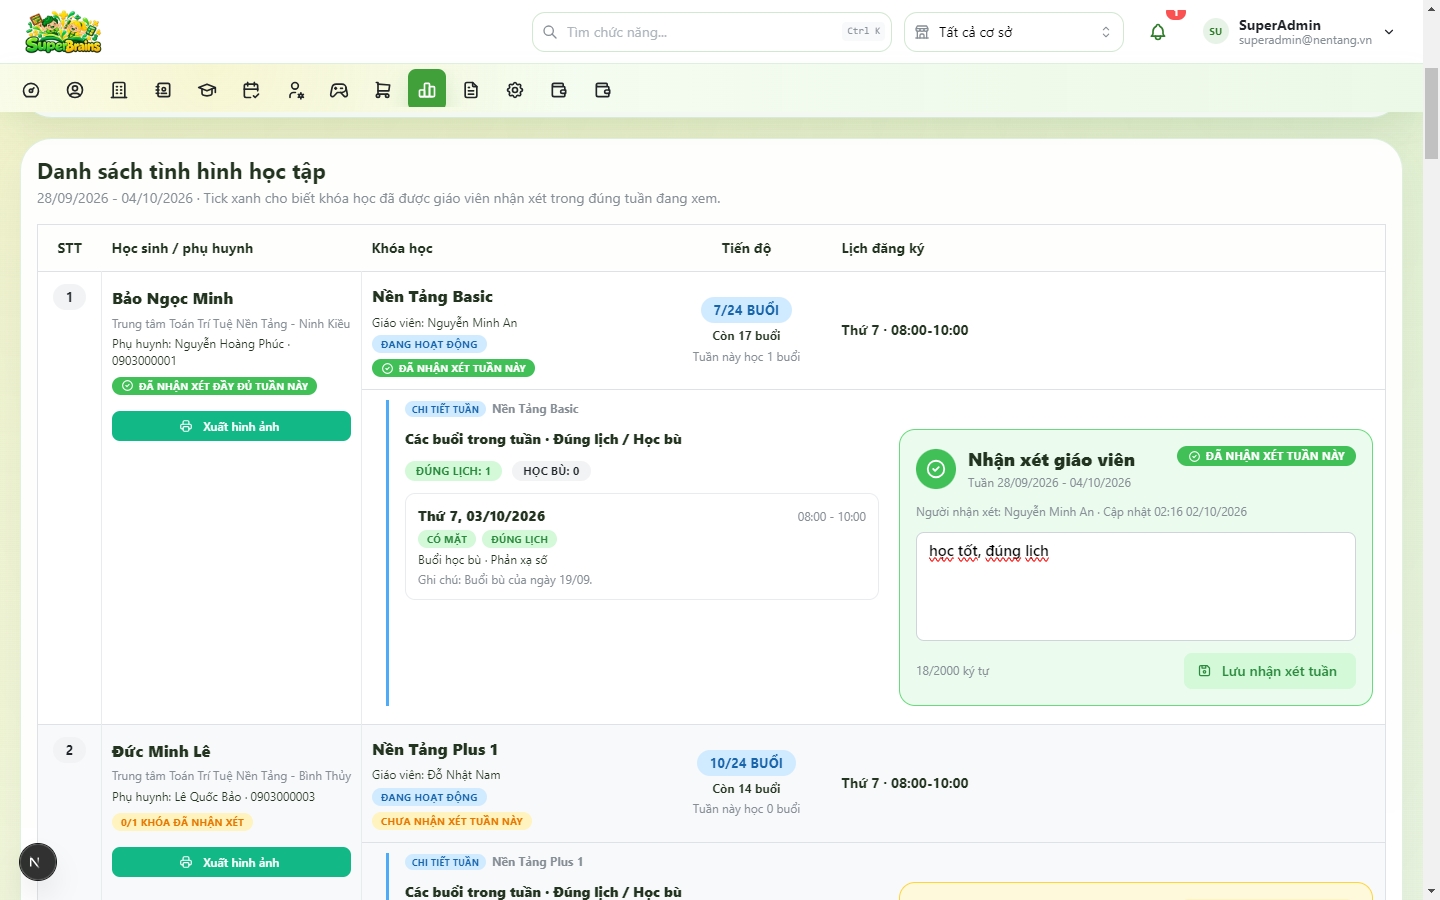Open the document nav icon

[x=471, y=90]
